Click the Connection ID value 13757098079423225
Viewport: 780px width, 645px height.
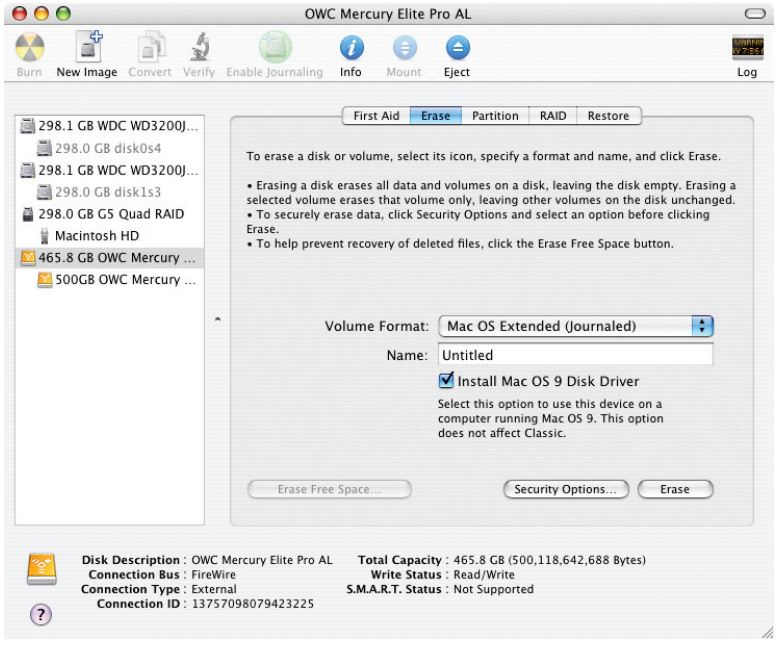pos(253,604)
